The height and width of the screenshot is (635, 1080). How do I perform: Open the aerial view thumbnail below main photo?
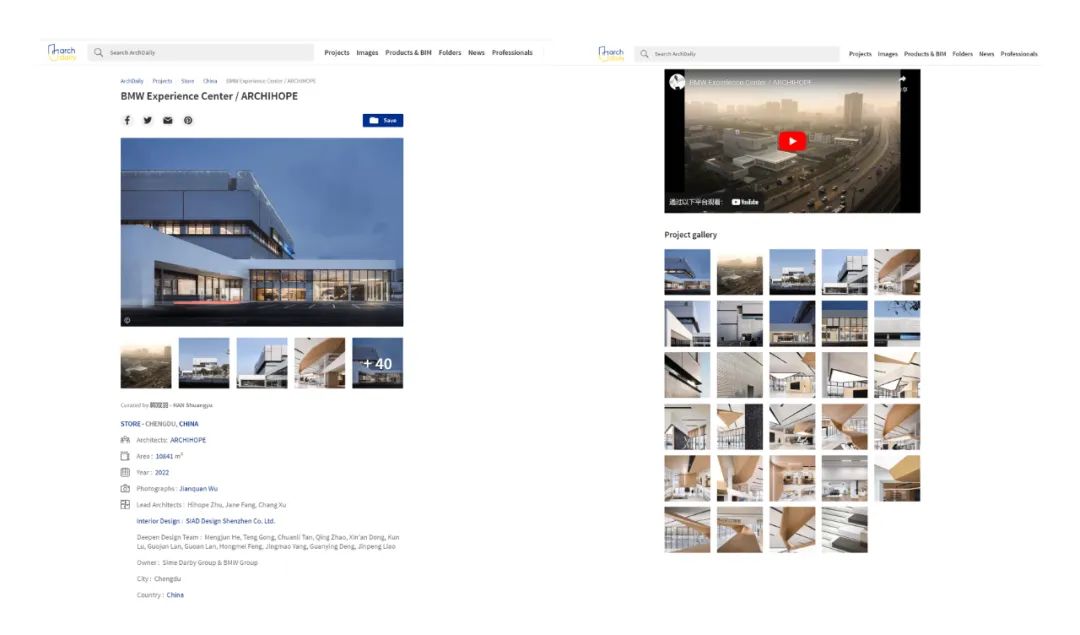tap(146, 363)
